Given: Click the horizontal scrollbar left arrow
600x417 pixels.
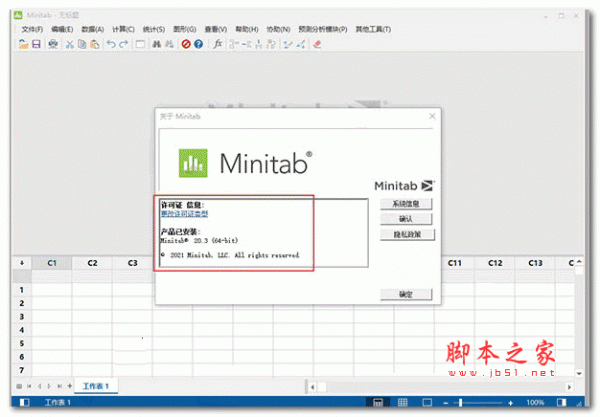Looking at the screenshot, I should 313,387.
